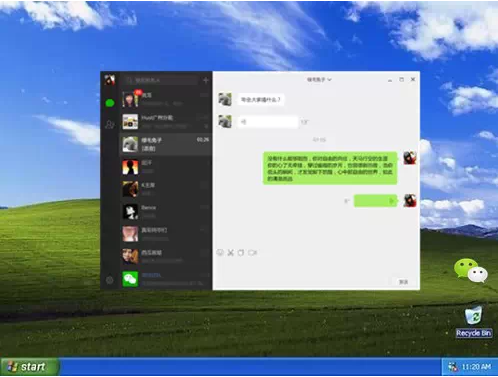Image resolution: width=498 pixels, height=377 pixels.
Task: Expand the chat title dropdown chevron
Action: (330, 80)
